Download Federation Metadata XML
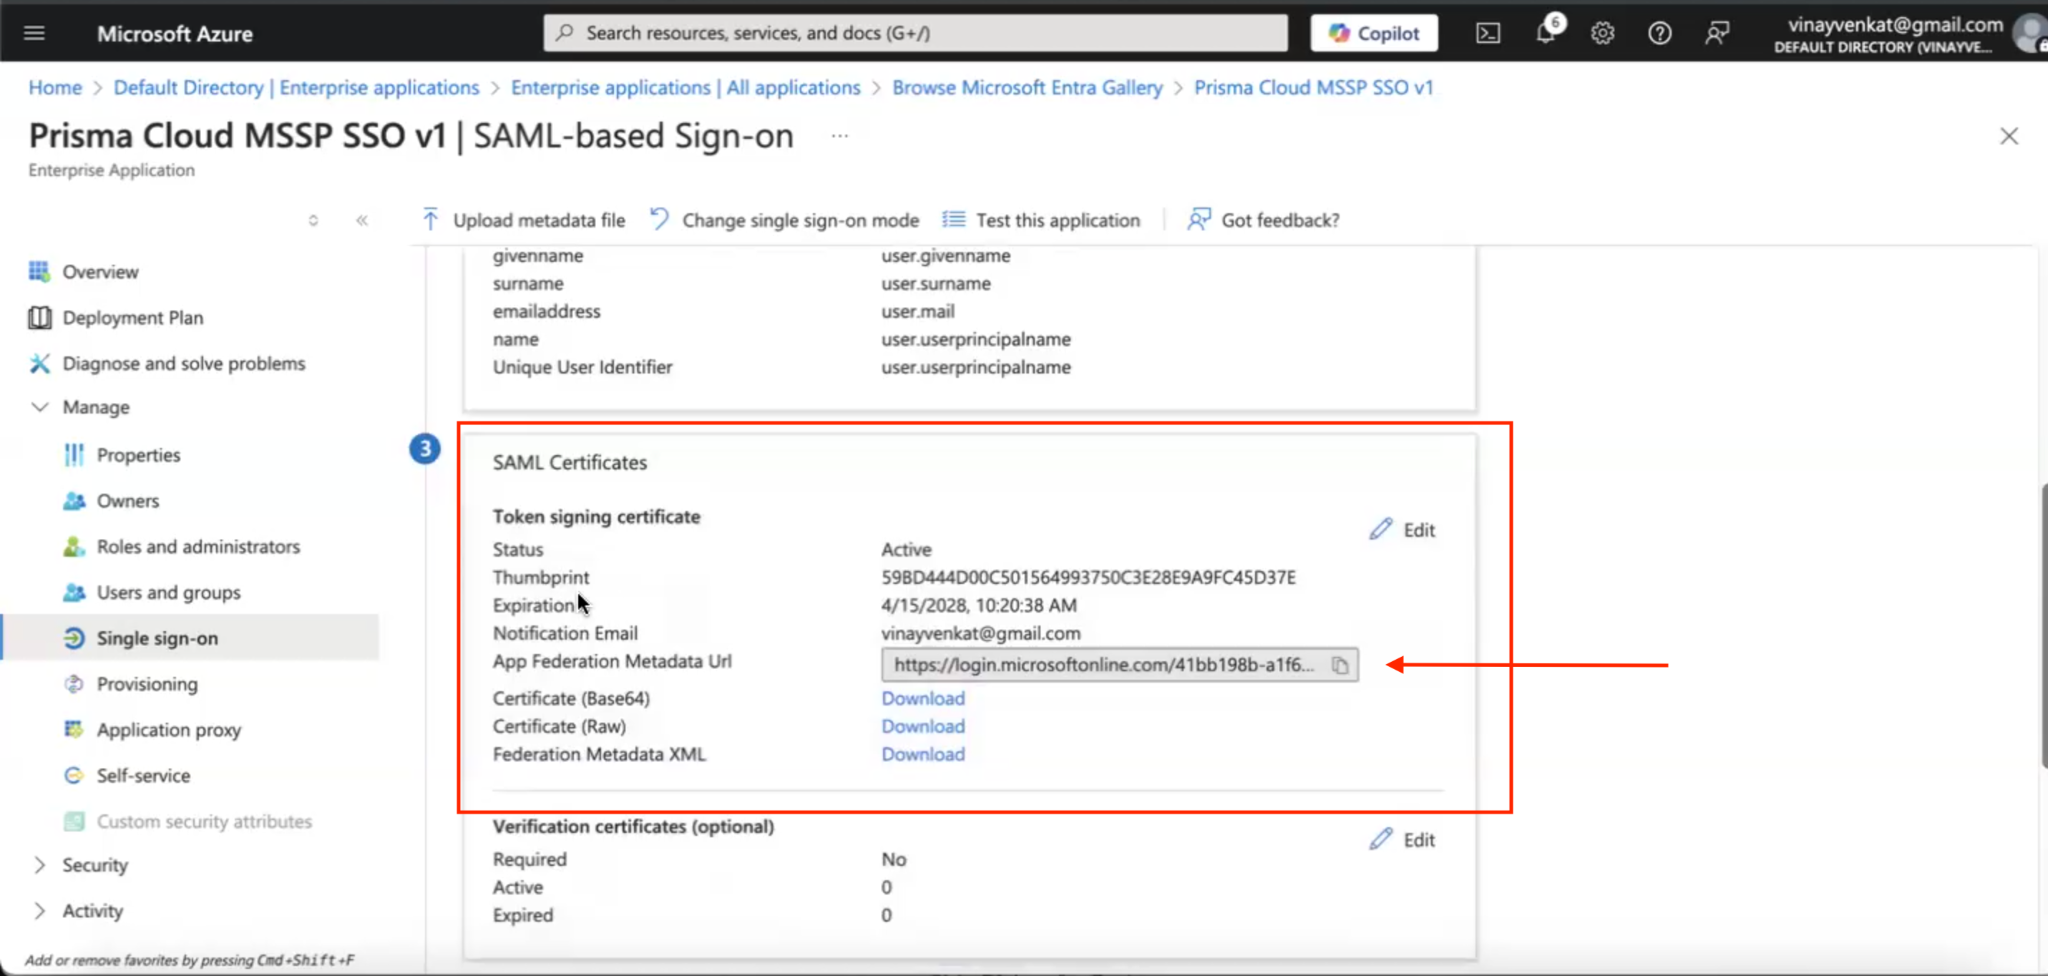 [x=923, y=754]
